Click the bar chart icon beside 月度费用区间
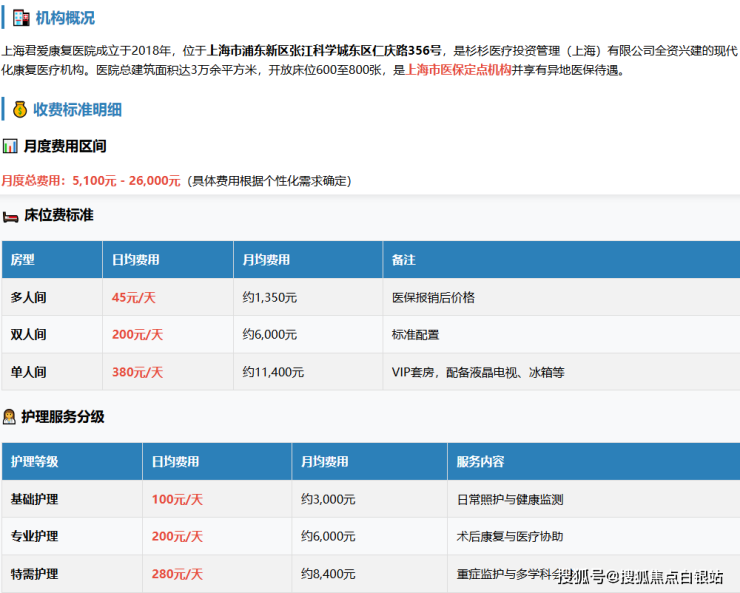Image resolution: width=740 pixels, height=593 pixels. [x=10, y=146]
